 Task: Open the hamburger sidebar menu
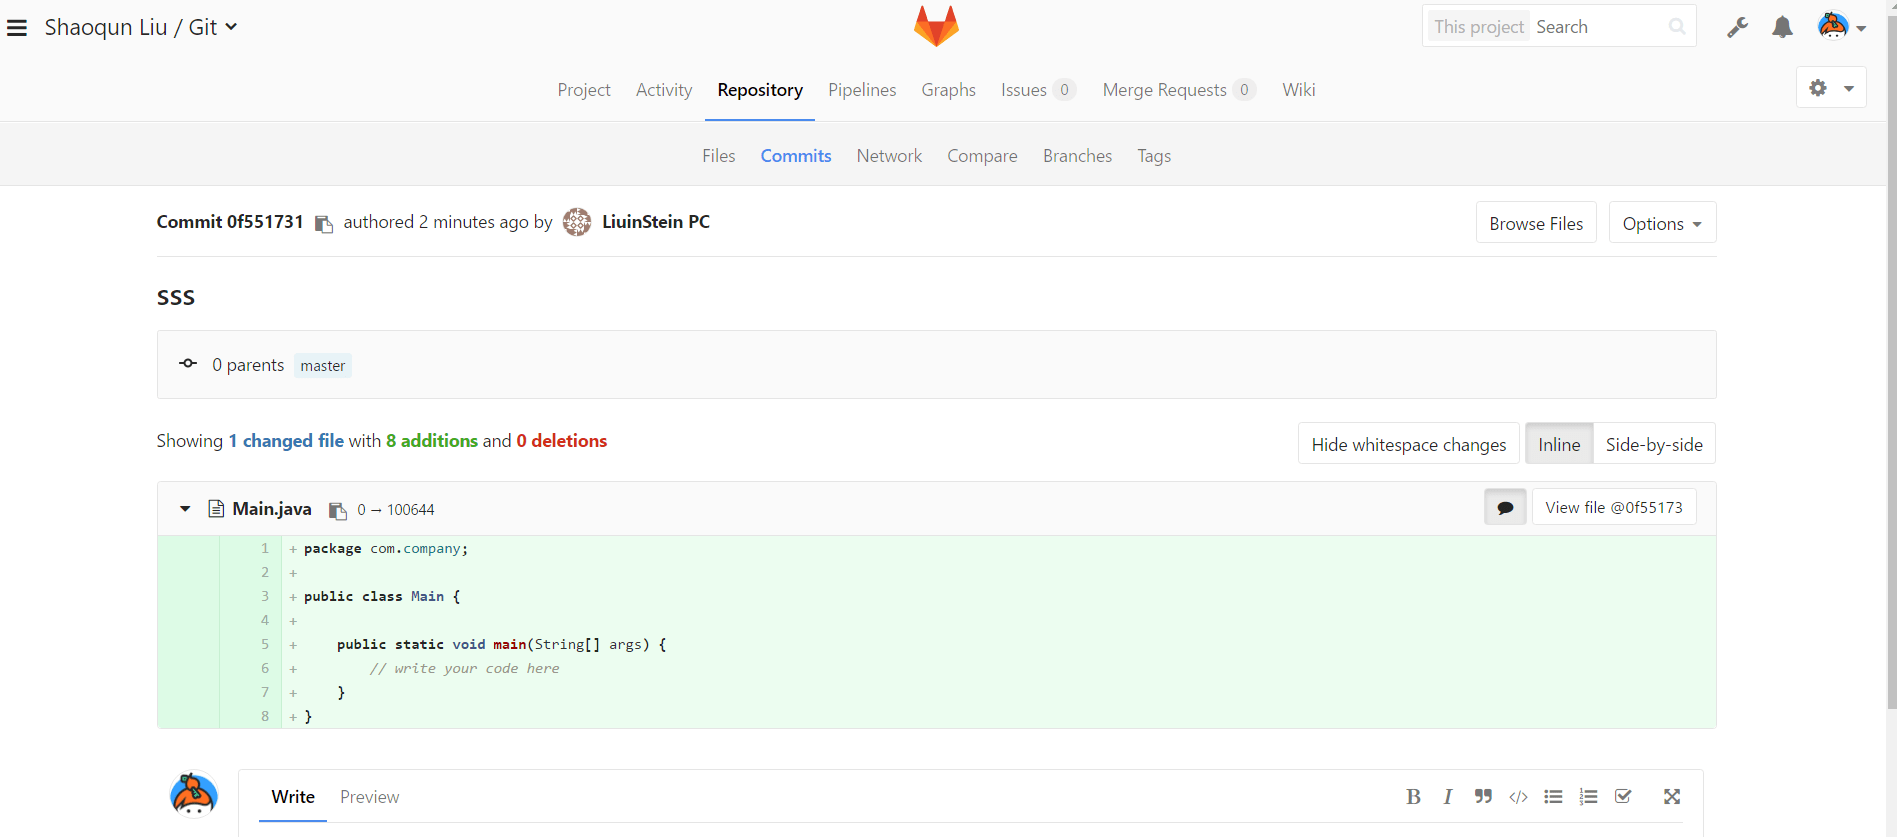coord(17,28)
